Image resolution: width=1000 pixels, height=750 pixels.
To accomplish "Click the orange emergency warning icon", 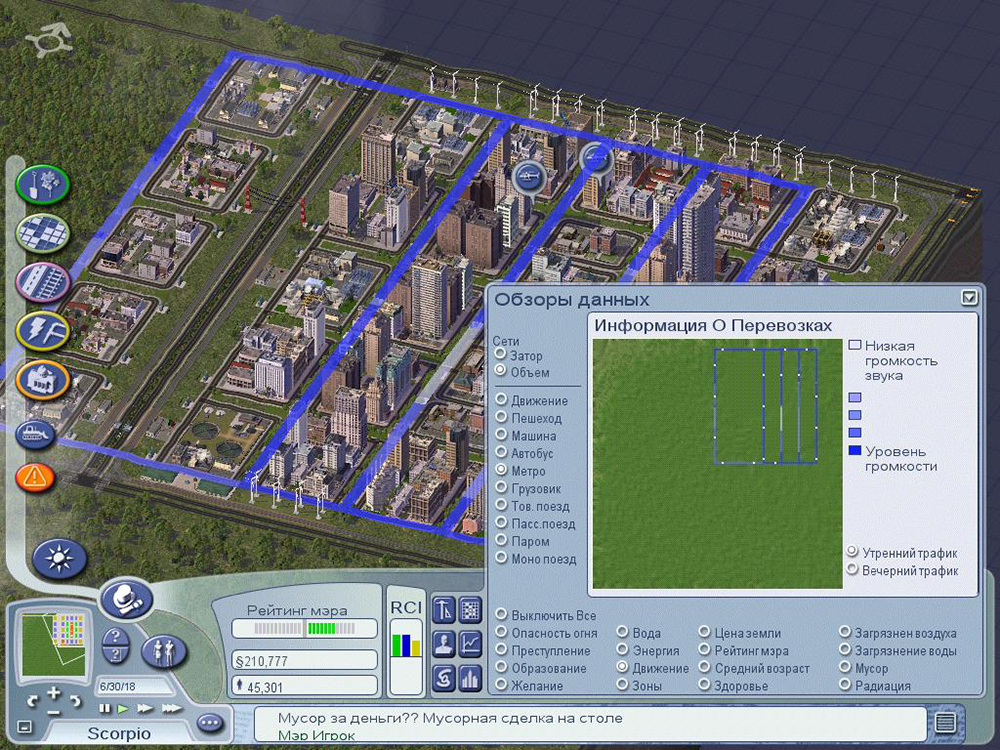I will [x=36, y=477].
